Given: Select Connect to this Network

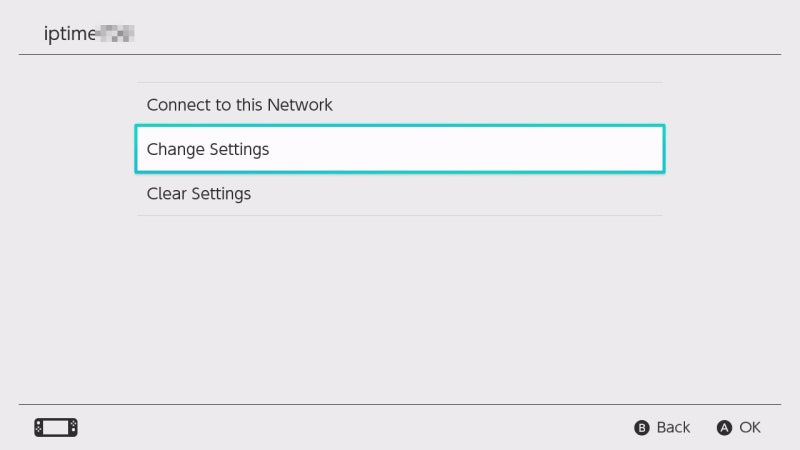Looking at the screenshot, I should coord(399,105).
